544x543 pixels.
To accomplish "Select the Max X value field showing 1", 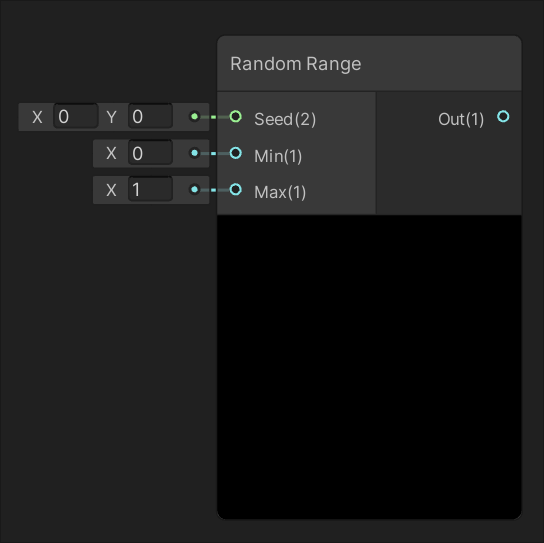I will tap(150, 189).
